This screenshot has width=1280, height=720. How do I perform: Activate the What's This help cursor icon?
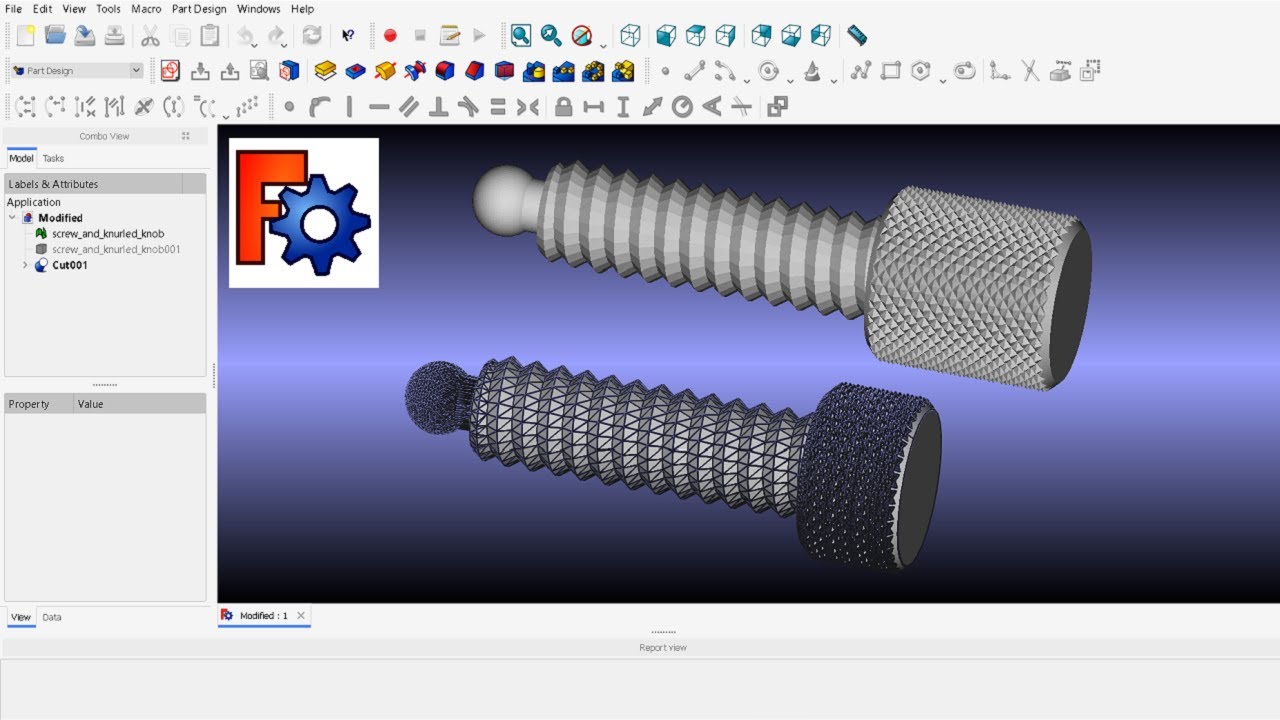click(x=348, y=36)
